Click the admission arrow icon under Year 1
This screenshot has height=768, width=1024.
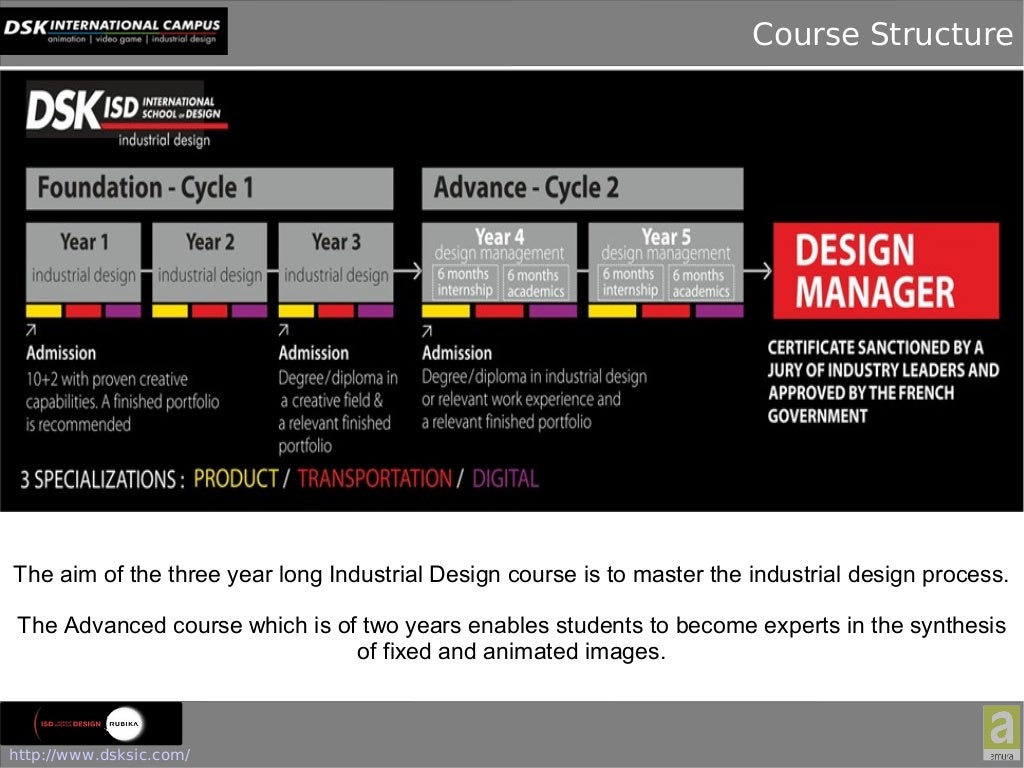[31, 330]
